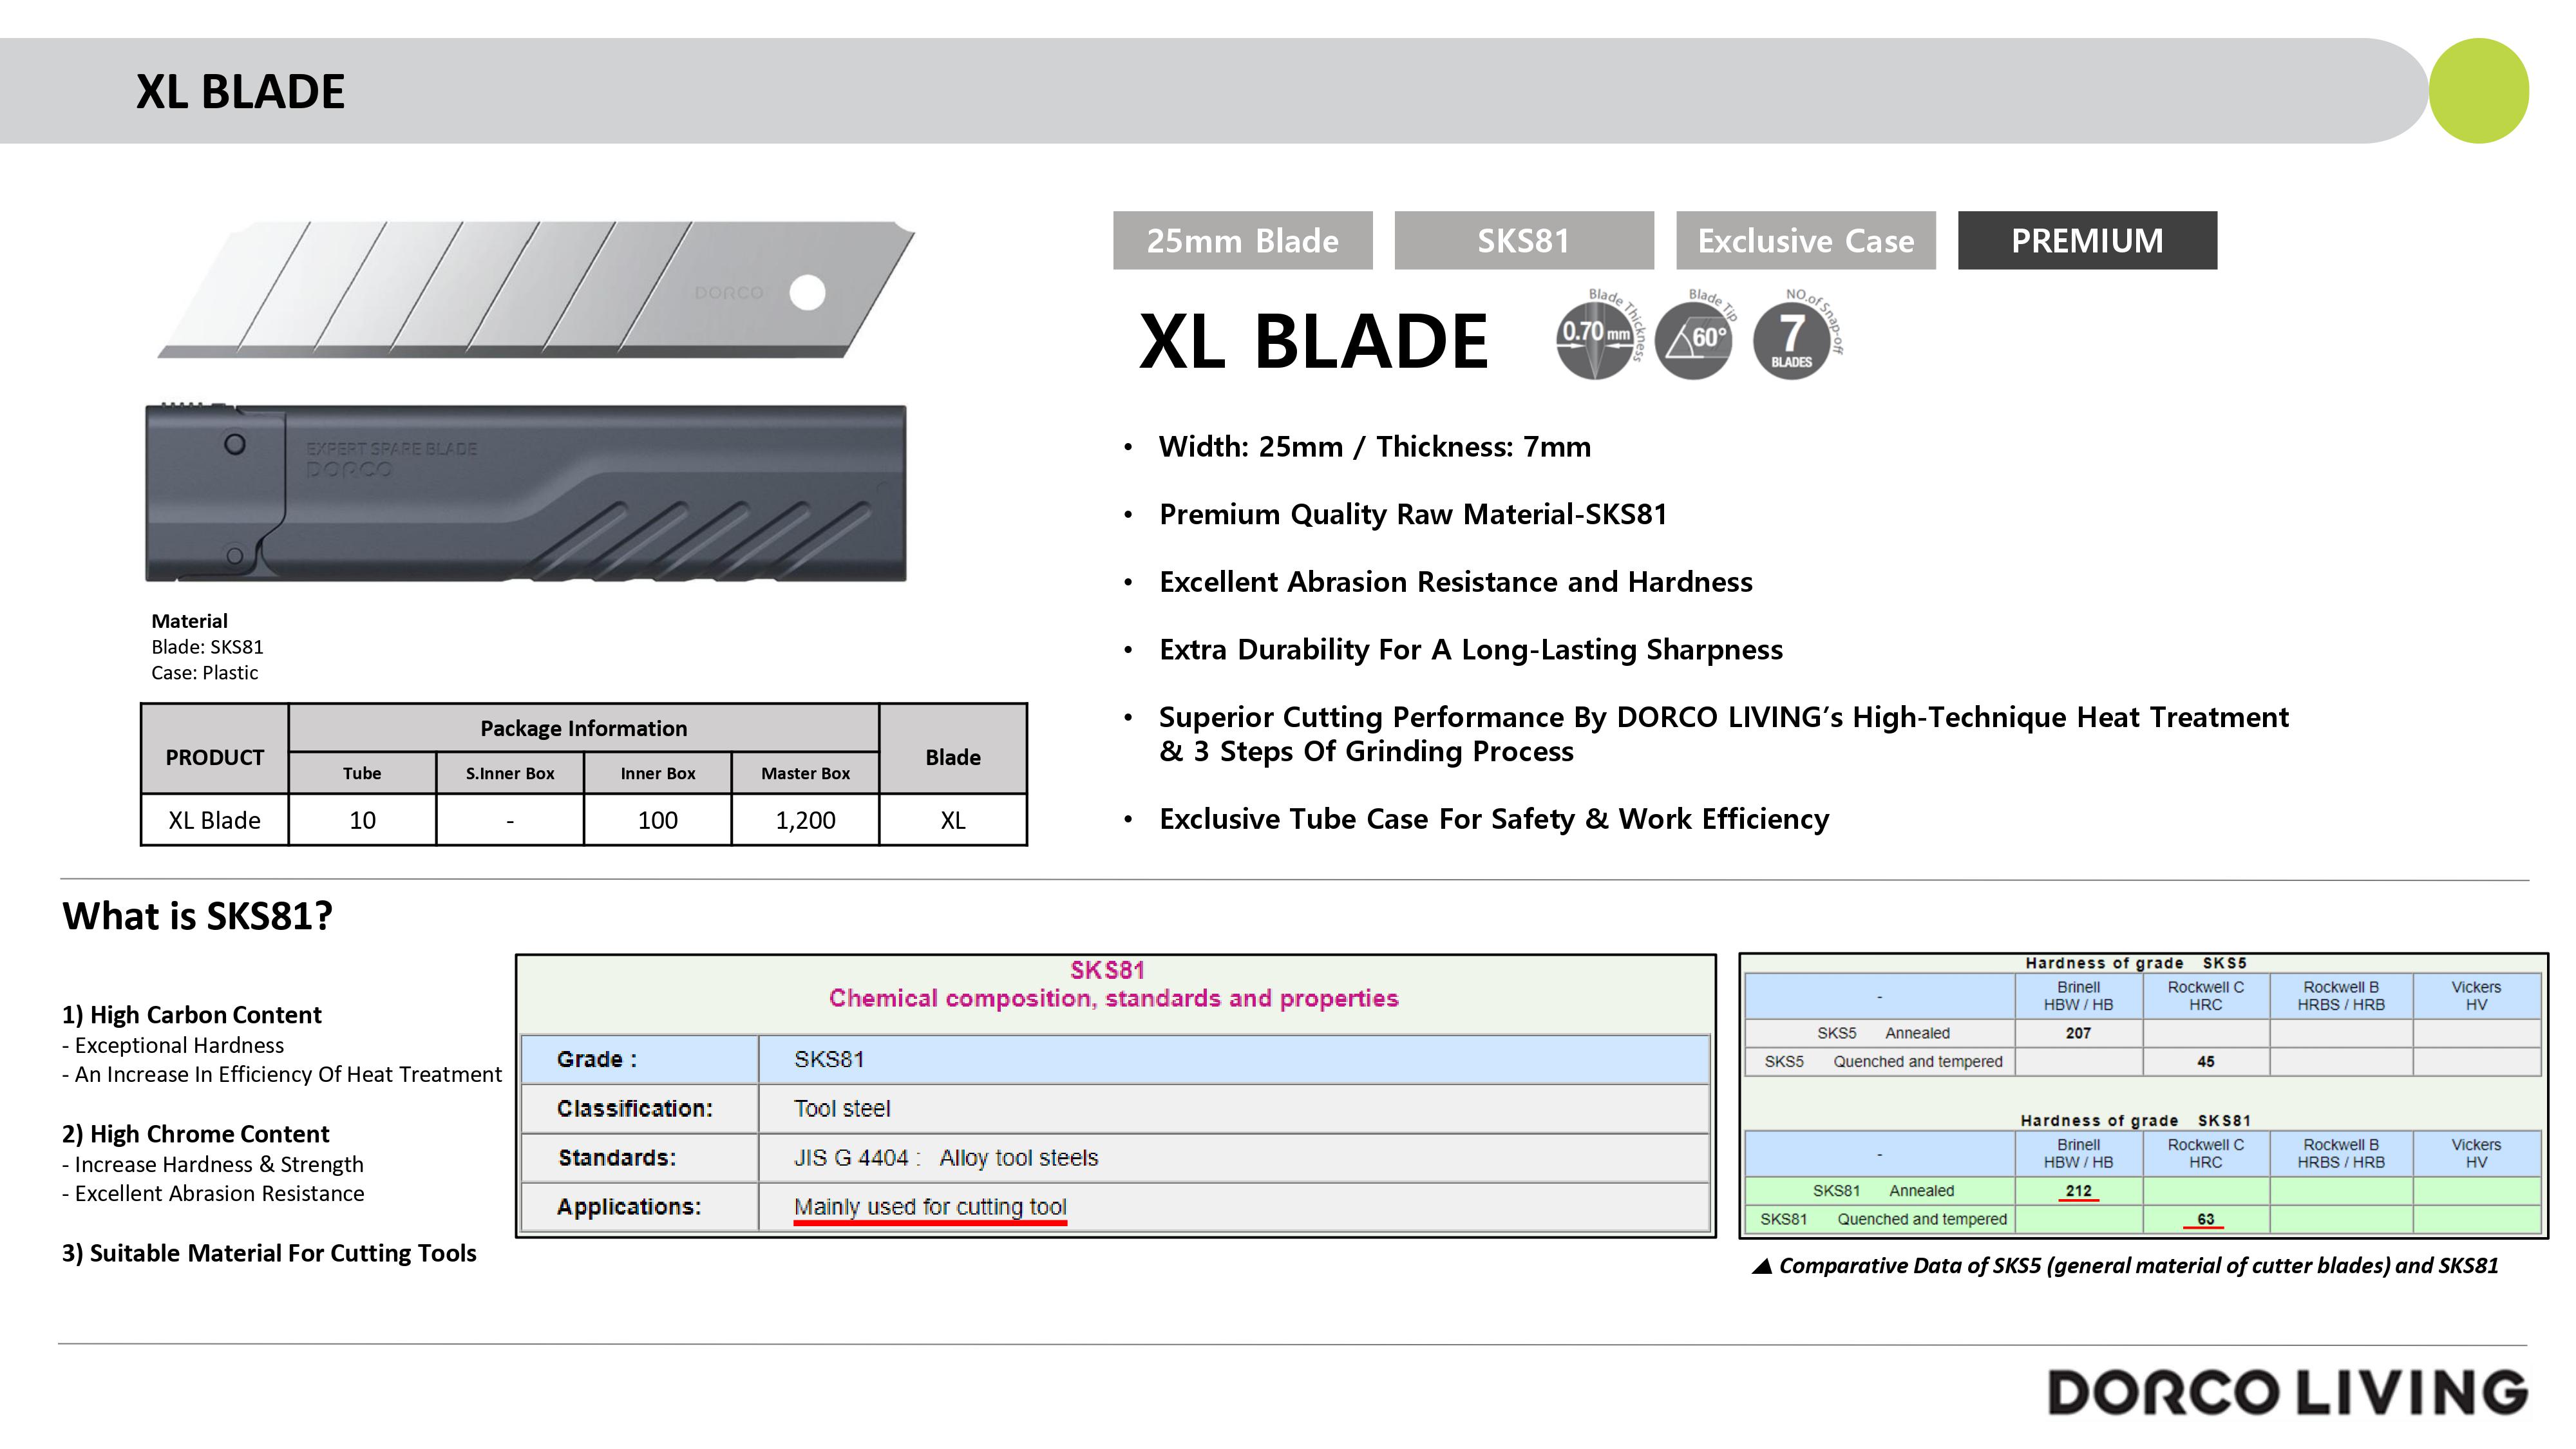The width and height of the screenshot is (2576, 1449).
Task: Click the Master Box 1,200 cell
Action: [x=805, y=820]
